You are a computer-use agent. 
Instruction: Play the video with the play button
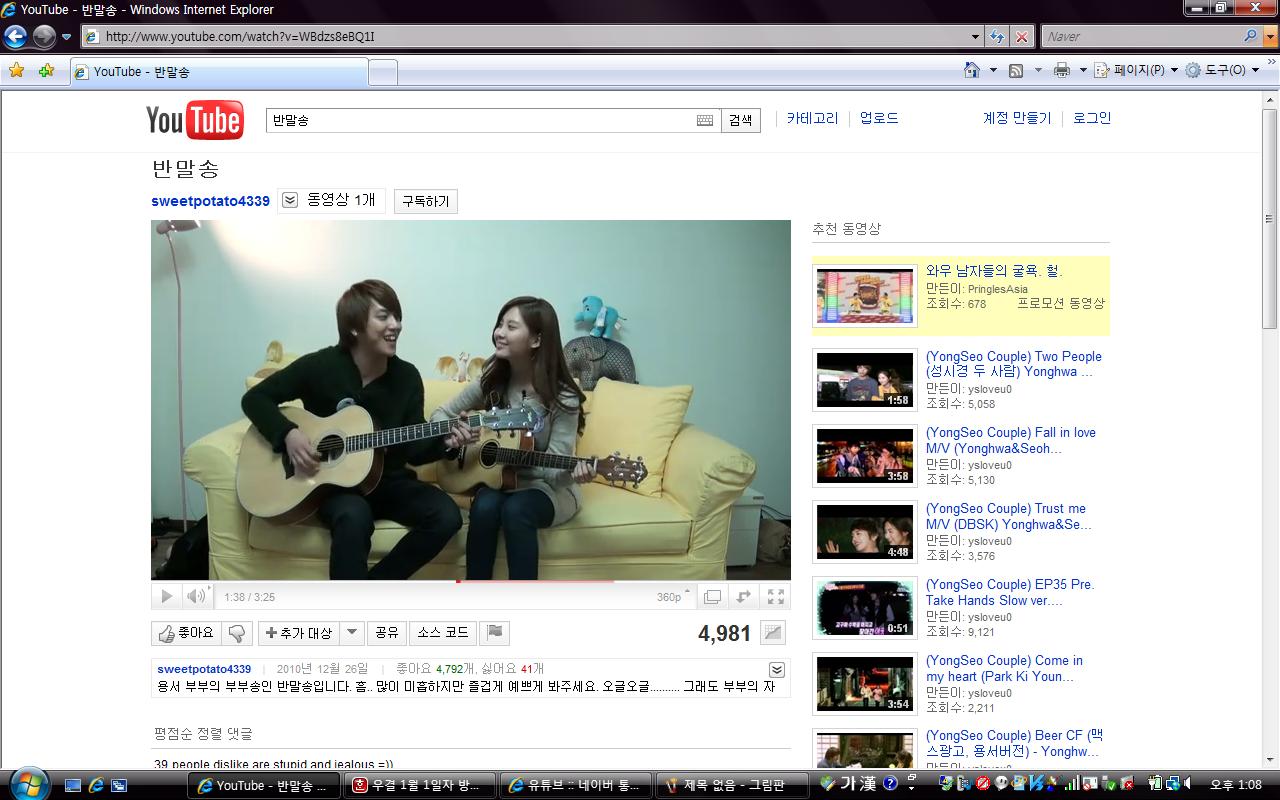pyautogui.click(x=166, y=597)
